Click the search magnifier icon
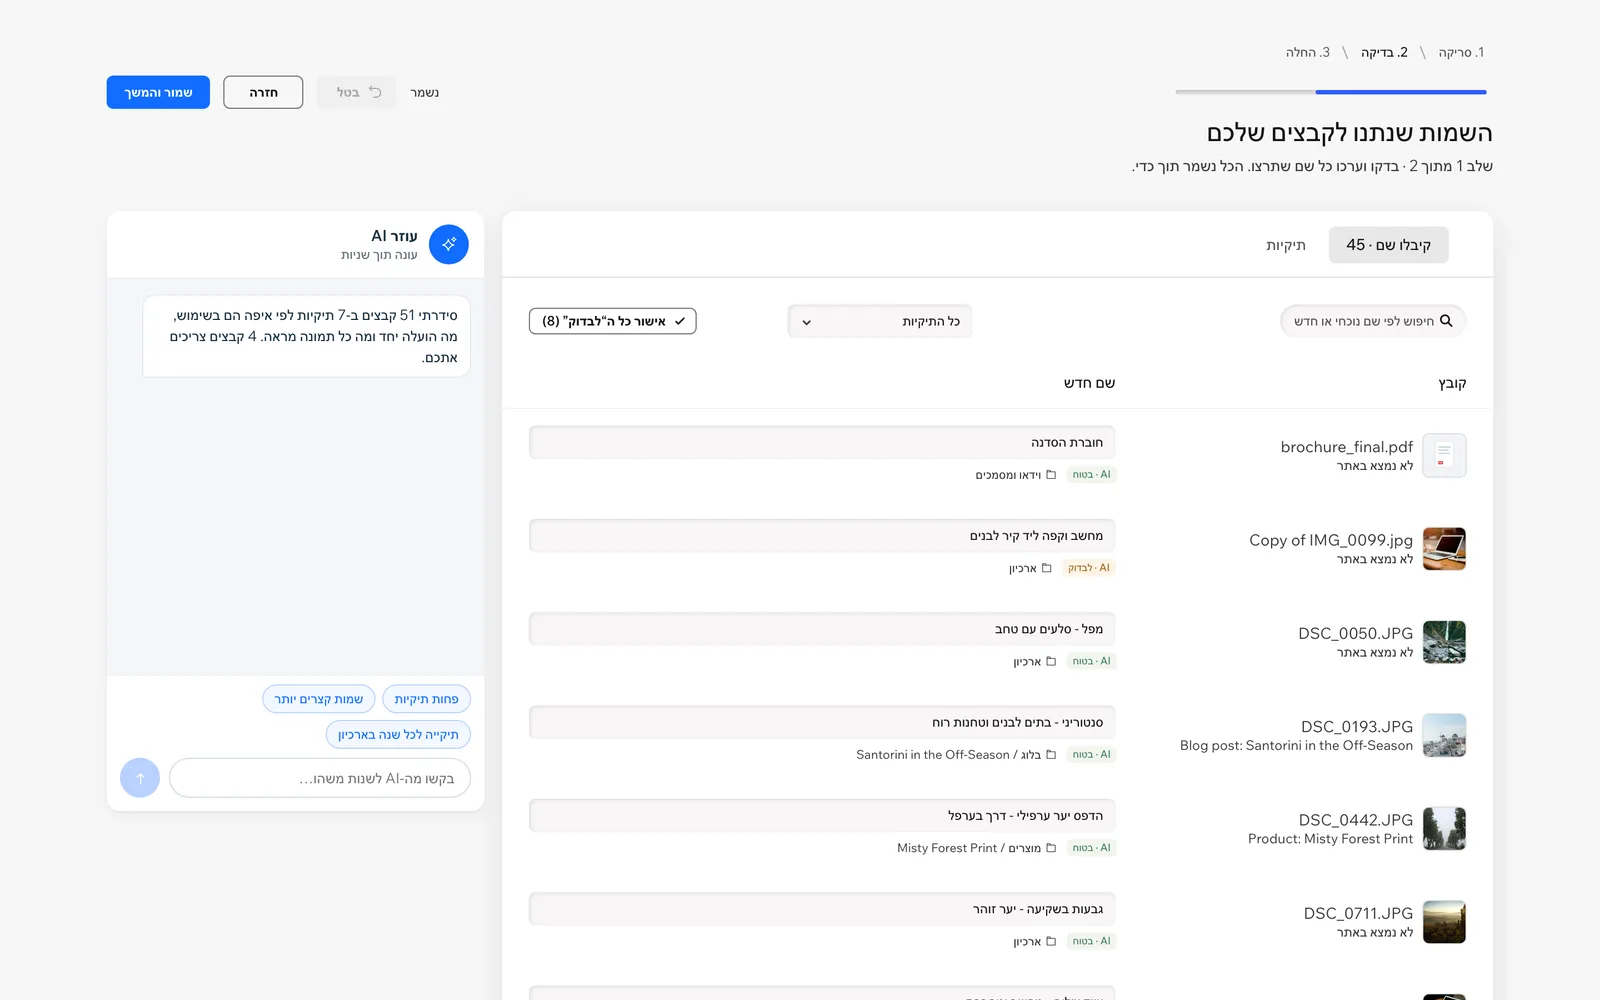Image resolution: width=1600 pixels, height=1000 pixels. coord(1446,321)
